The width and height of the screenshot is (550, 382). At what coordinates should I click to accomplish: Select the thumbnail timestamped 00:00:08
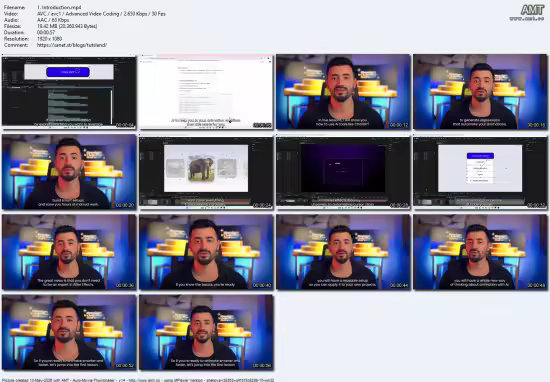[206, 92]
